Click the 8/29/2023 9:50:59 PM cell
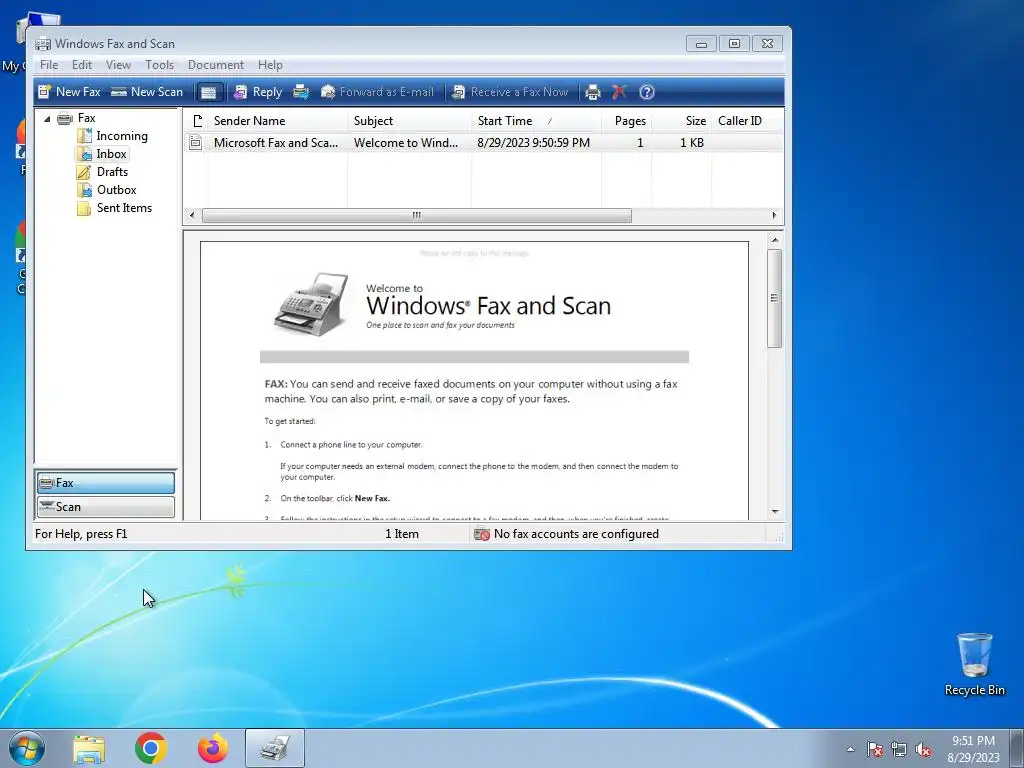The width and height of the screenshot is (1024, 768). [534, 142]
